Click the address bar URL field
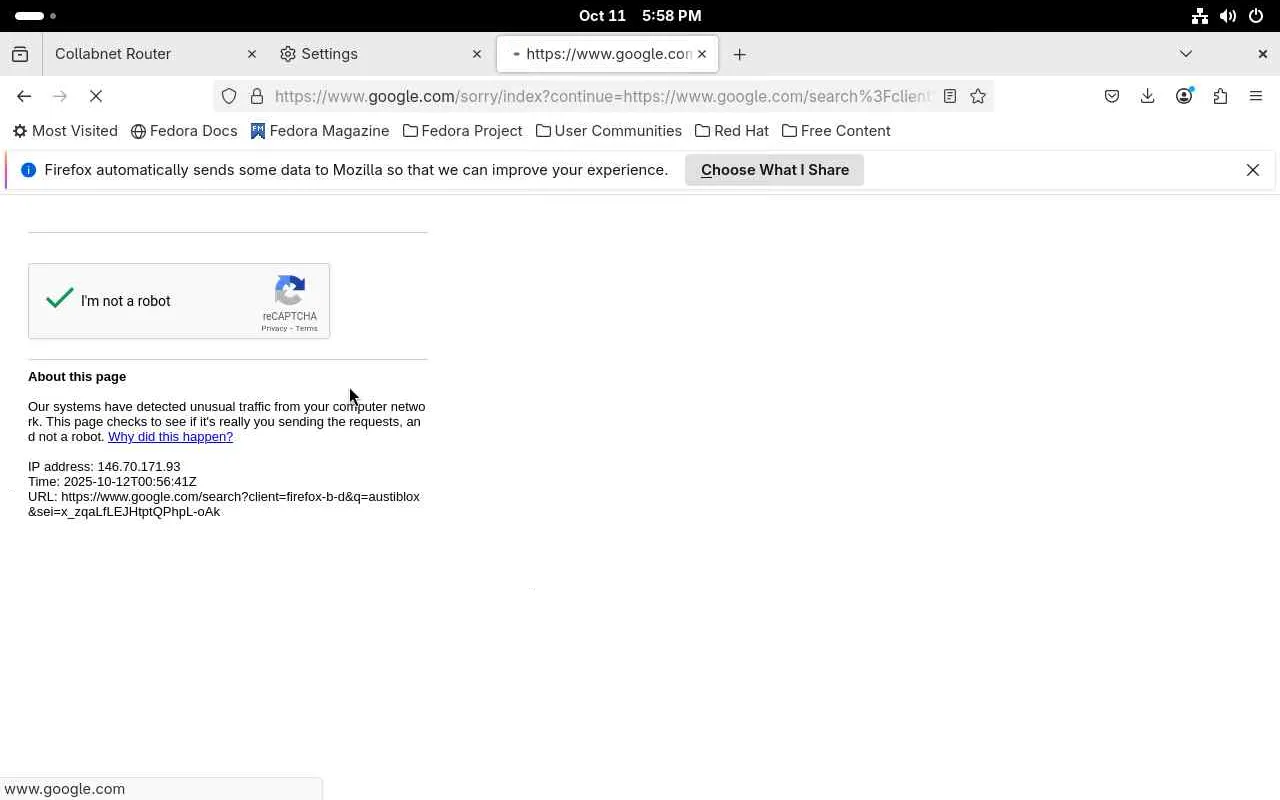 click(x=602, y=96)
